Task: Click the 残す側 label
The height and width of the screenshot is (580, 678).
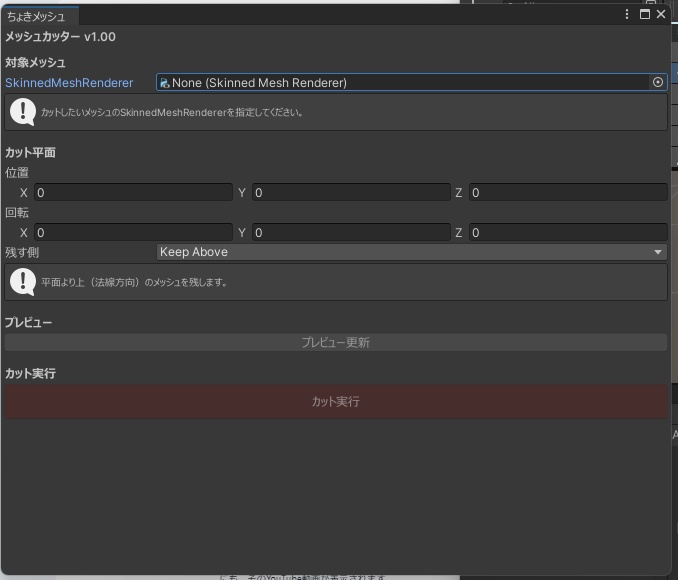Action: (22, 252)
